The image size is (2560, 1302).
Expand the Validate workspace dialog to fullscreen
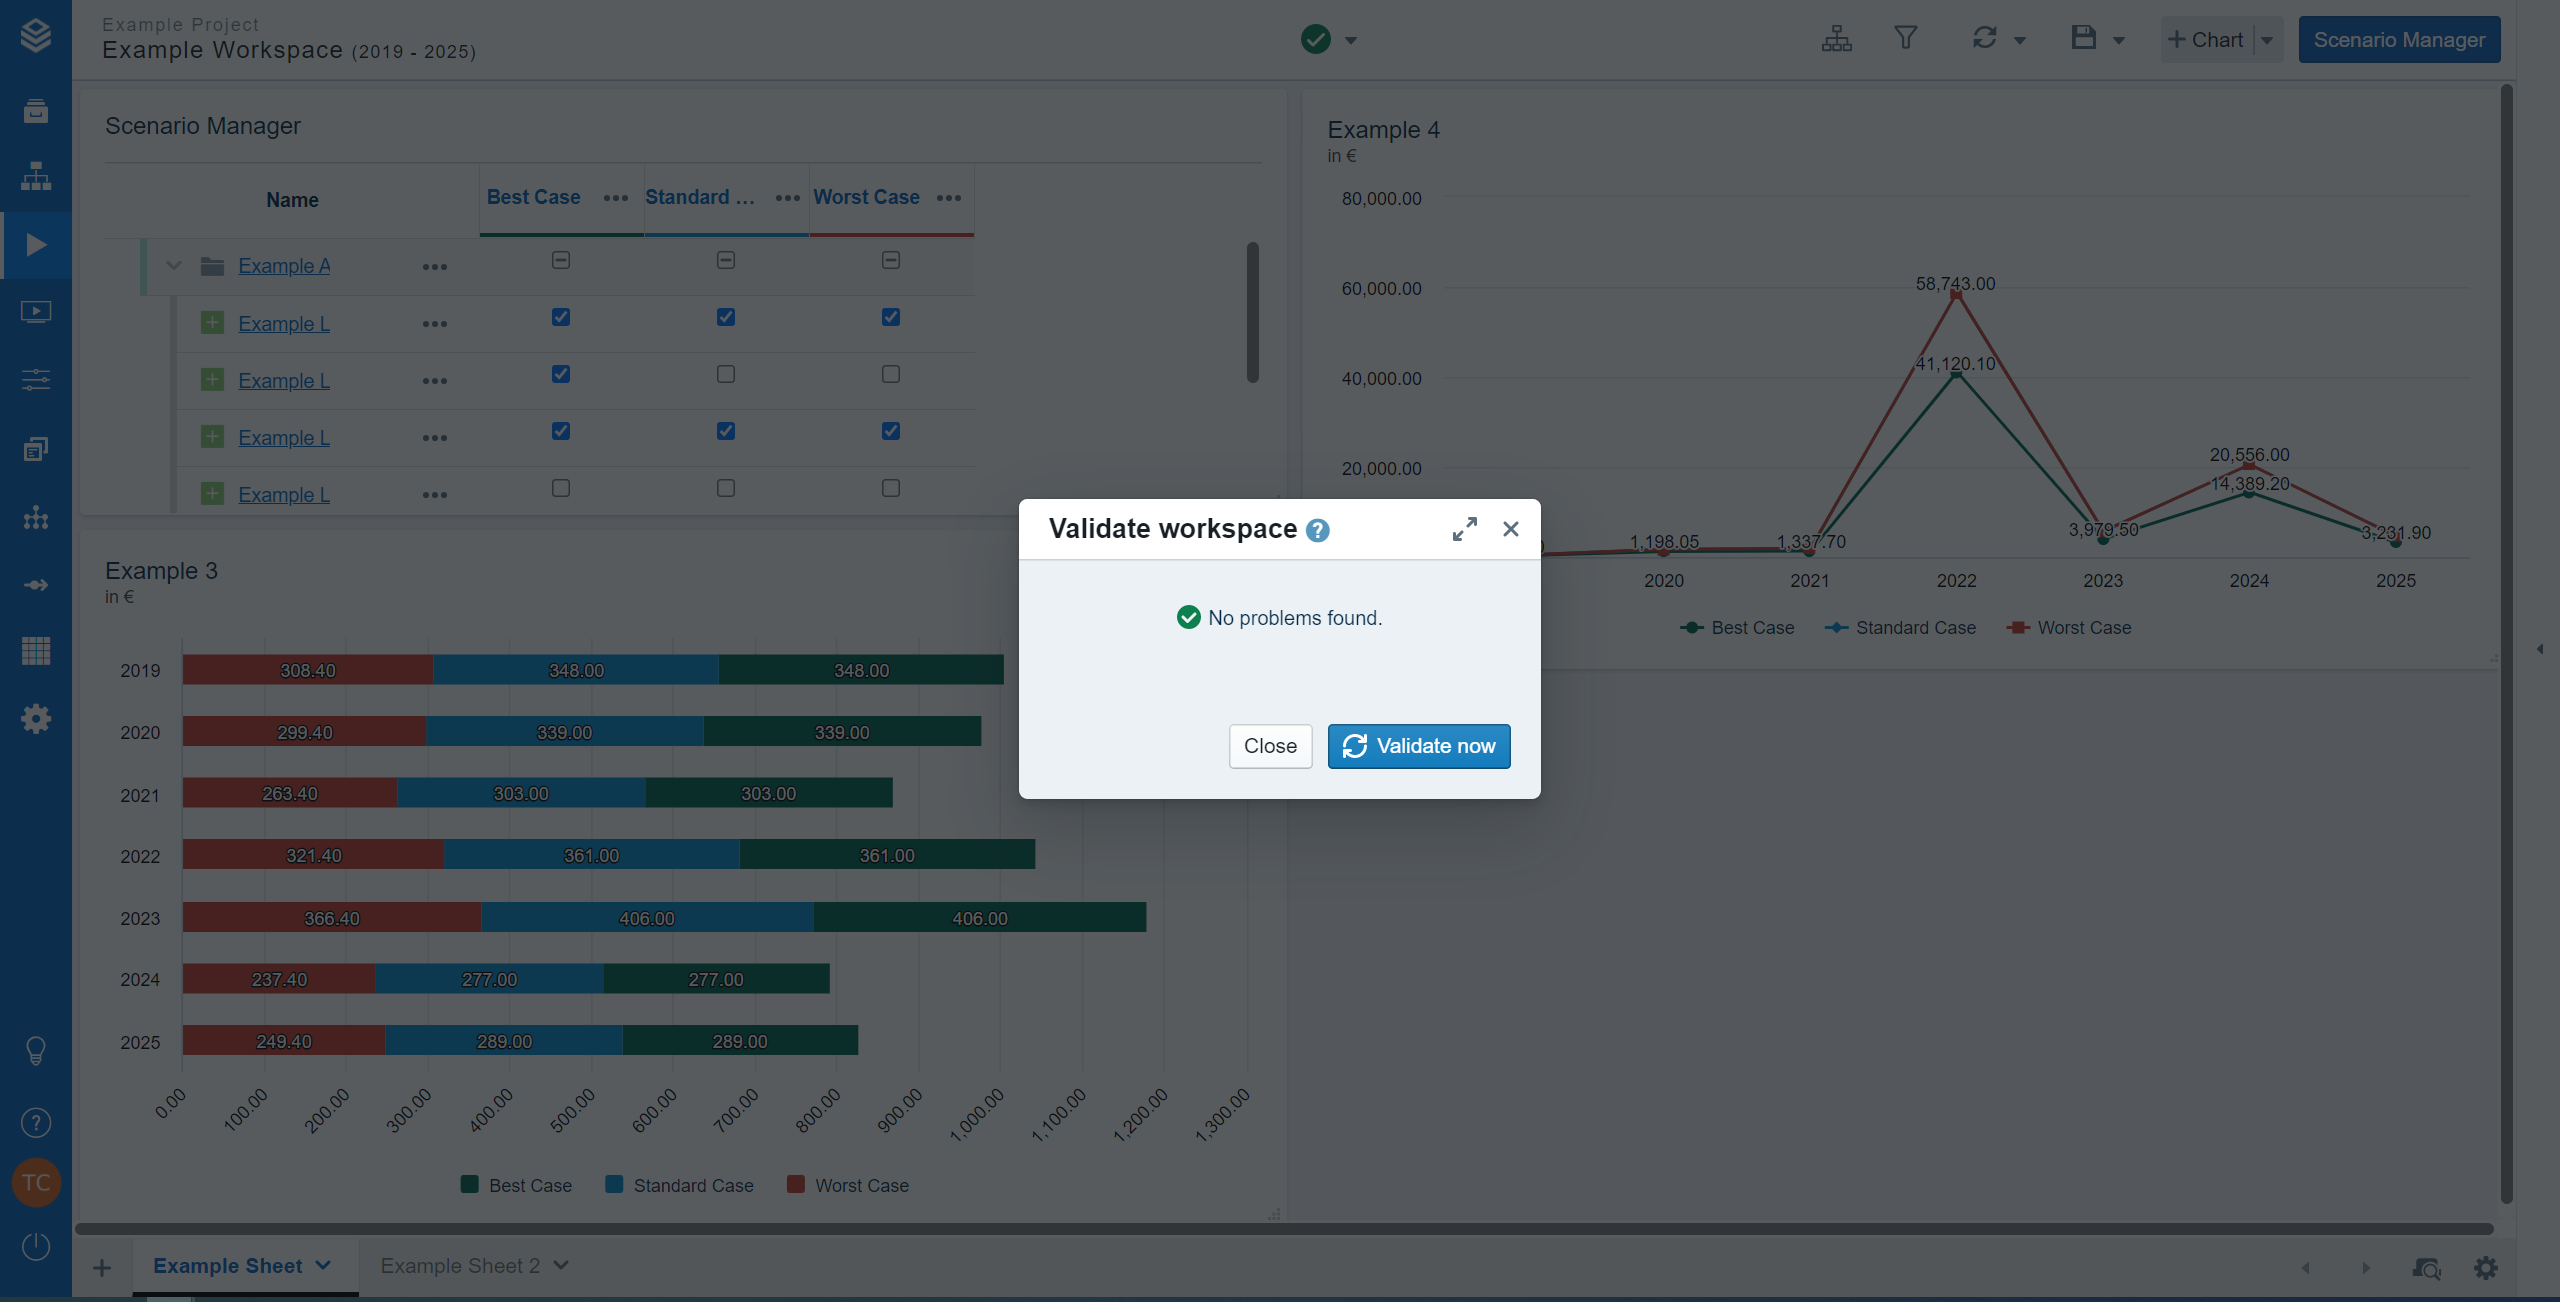(x=1464, y=529)
